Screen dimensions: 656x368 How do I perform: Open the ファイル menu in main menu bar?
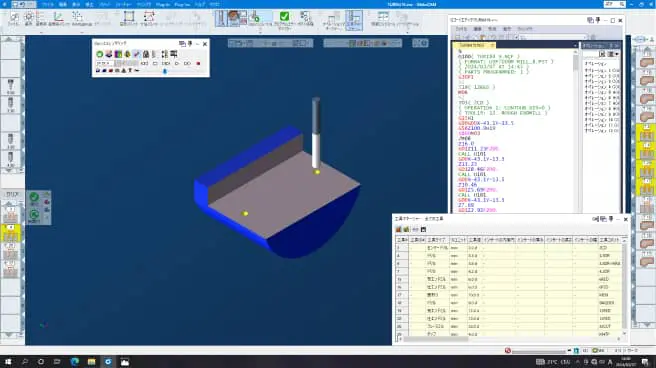[48, 5]
